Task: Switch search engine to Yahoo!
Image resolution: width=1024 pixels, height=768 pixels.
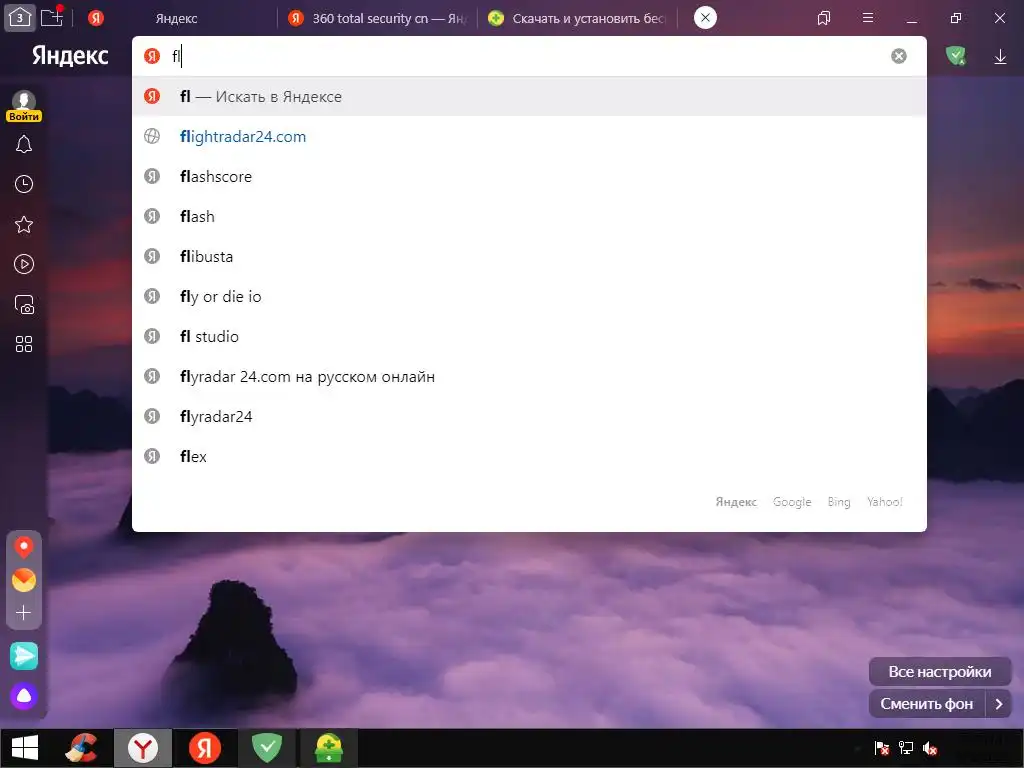Action: click(x=885, y=502)
